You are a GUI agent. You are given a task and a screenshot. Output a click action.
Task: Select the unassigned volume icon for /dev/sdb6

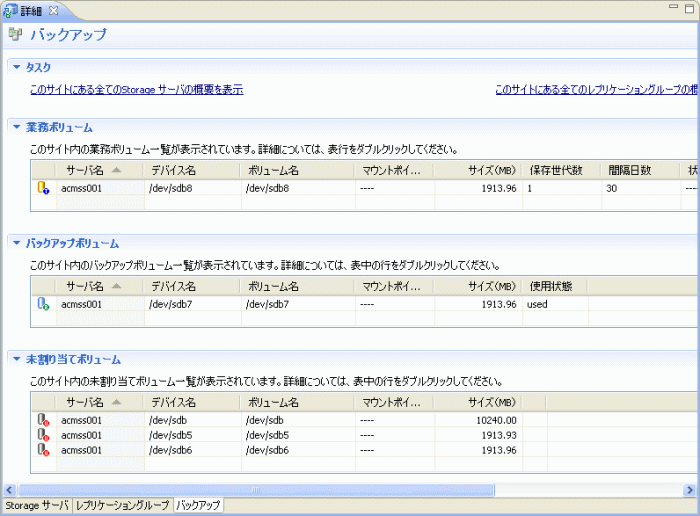(43, 450)
